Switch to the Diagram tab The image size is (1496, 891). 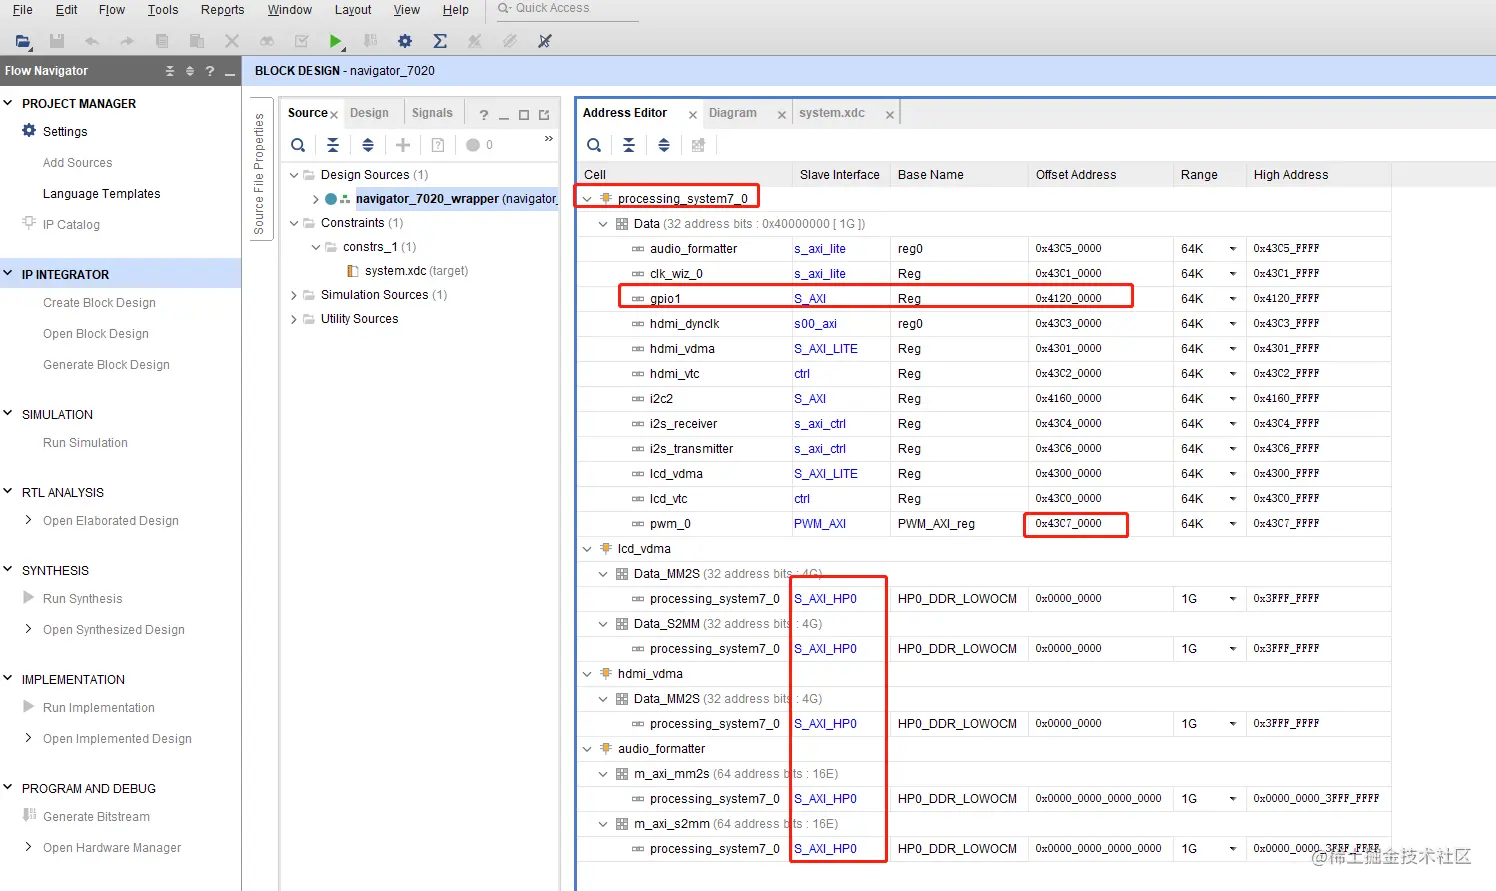coord(733,113)
